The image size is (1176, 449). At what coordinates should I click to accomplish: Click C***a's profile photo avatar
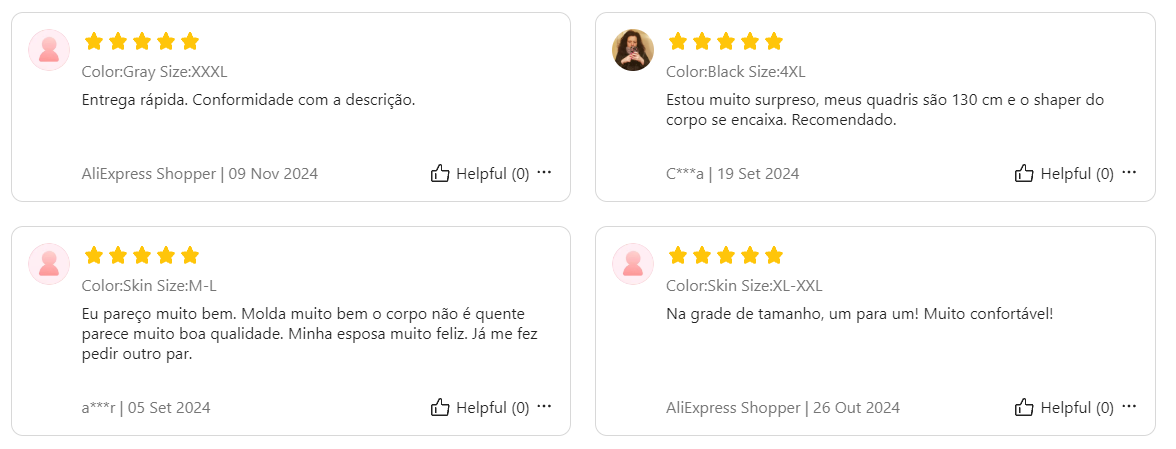tap(633, 50)
